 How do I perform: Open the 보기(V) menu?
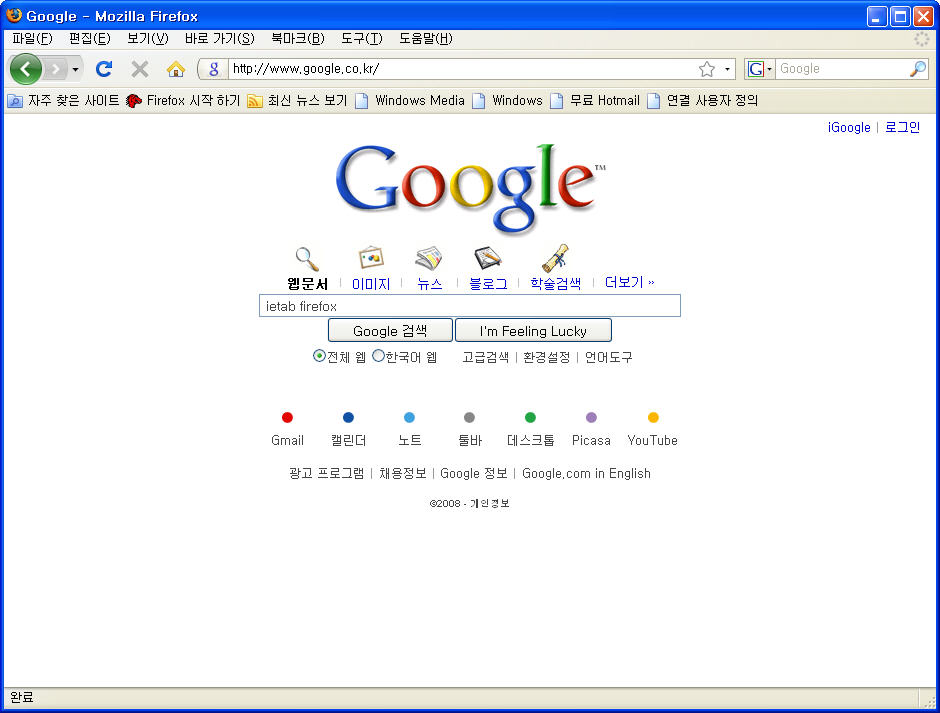147,39
